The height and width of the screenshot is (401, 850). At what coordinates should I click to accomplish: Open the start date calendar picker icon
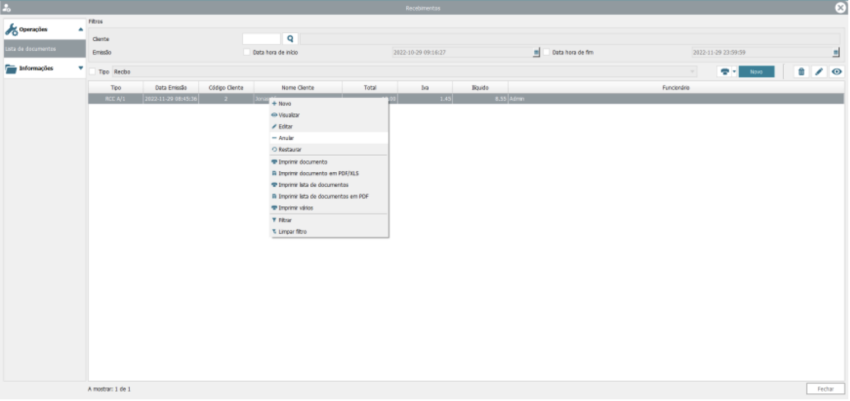(x=536, y=52)
